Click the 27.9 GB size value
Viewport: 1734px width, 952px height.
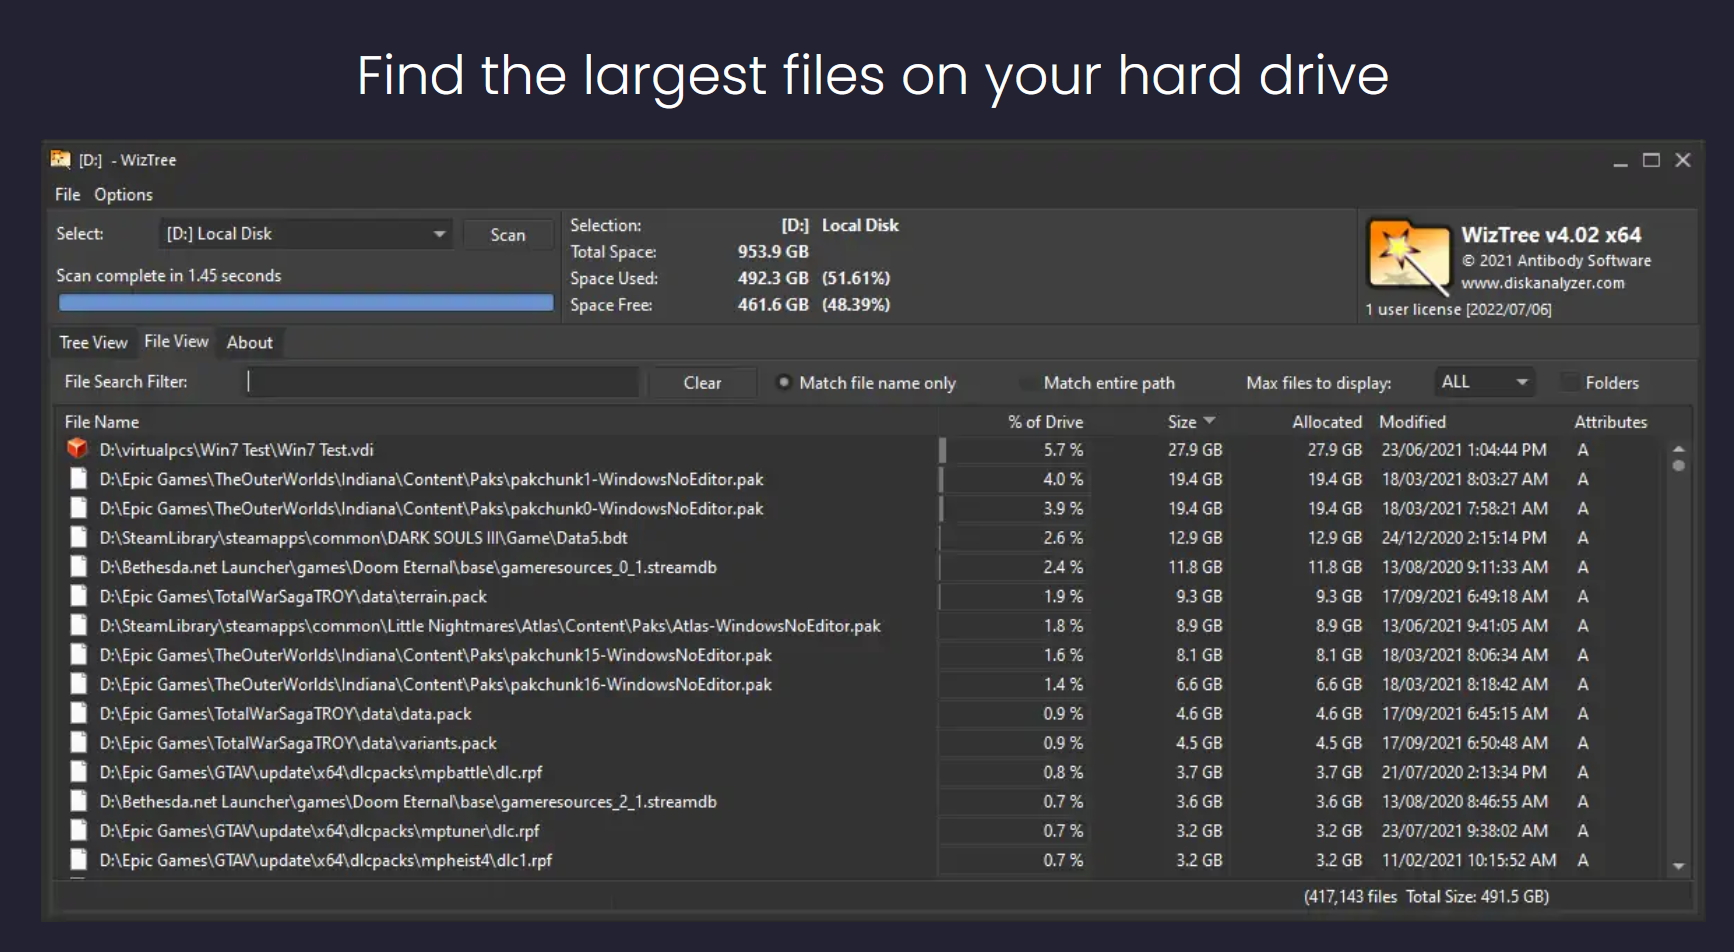point(1195,450)
